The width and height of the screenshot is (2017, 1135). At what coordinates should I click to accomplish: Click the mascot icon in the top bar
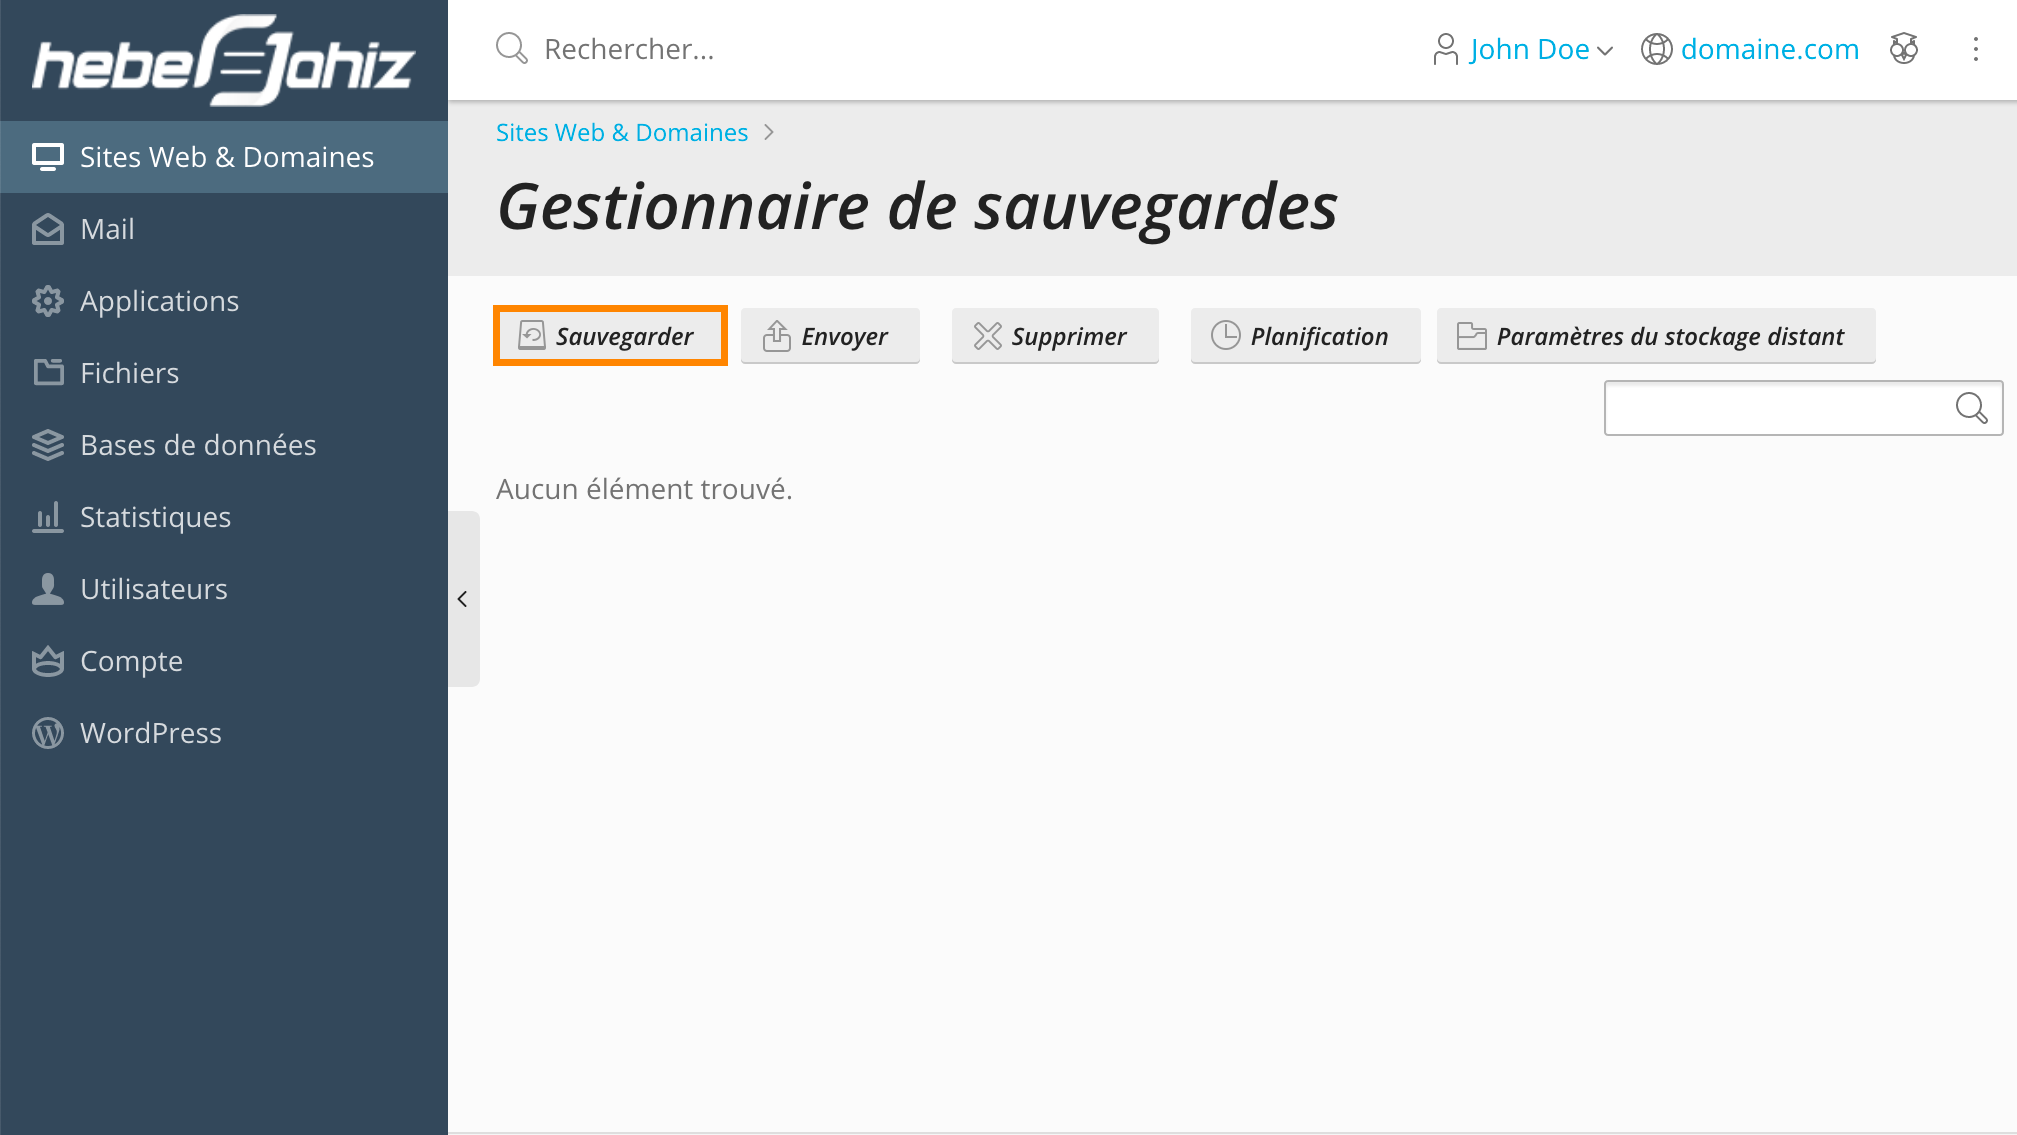pos(1904,48)
